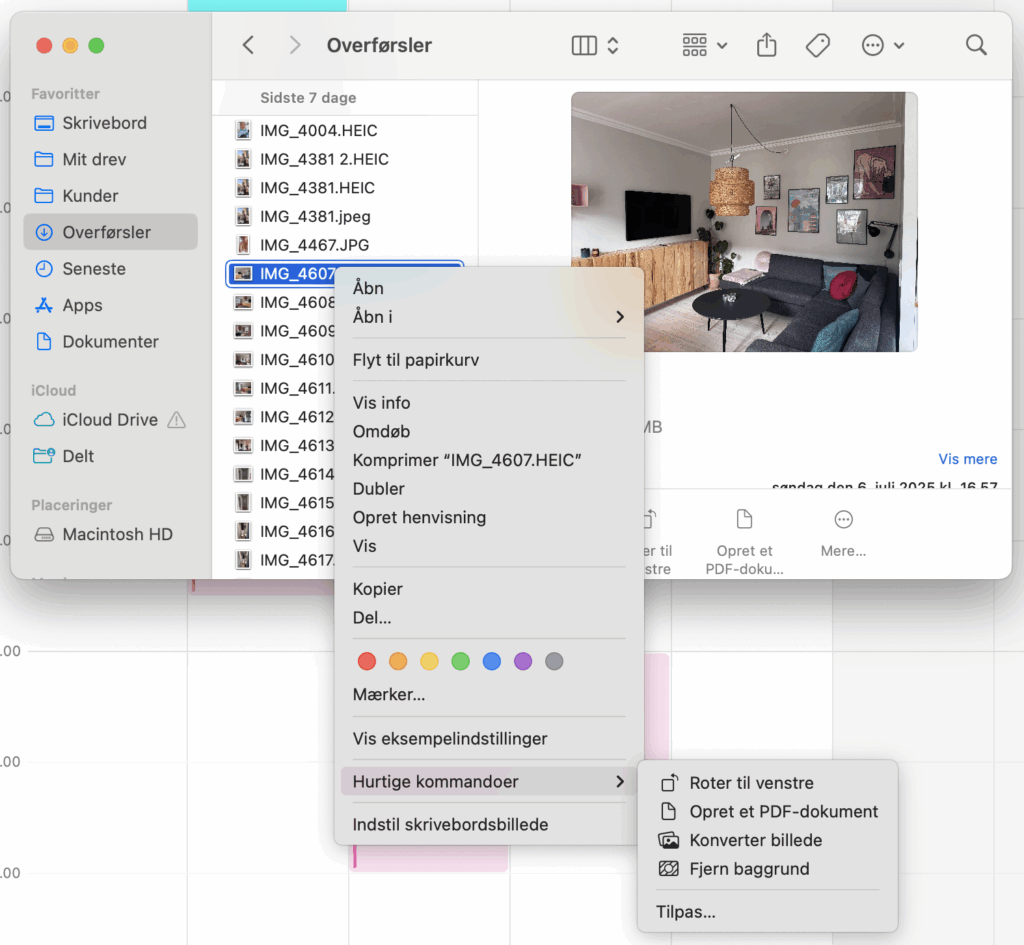
Task: Open the ellipsis action menu dropdown
Action: pos(882,45)
